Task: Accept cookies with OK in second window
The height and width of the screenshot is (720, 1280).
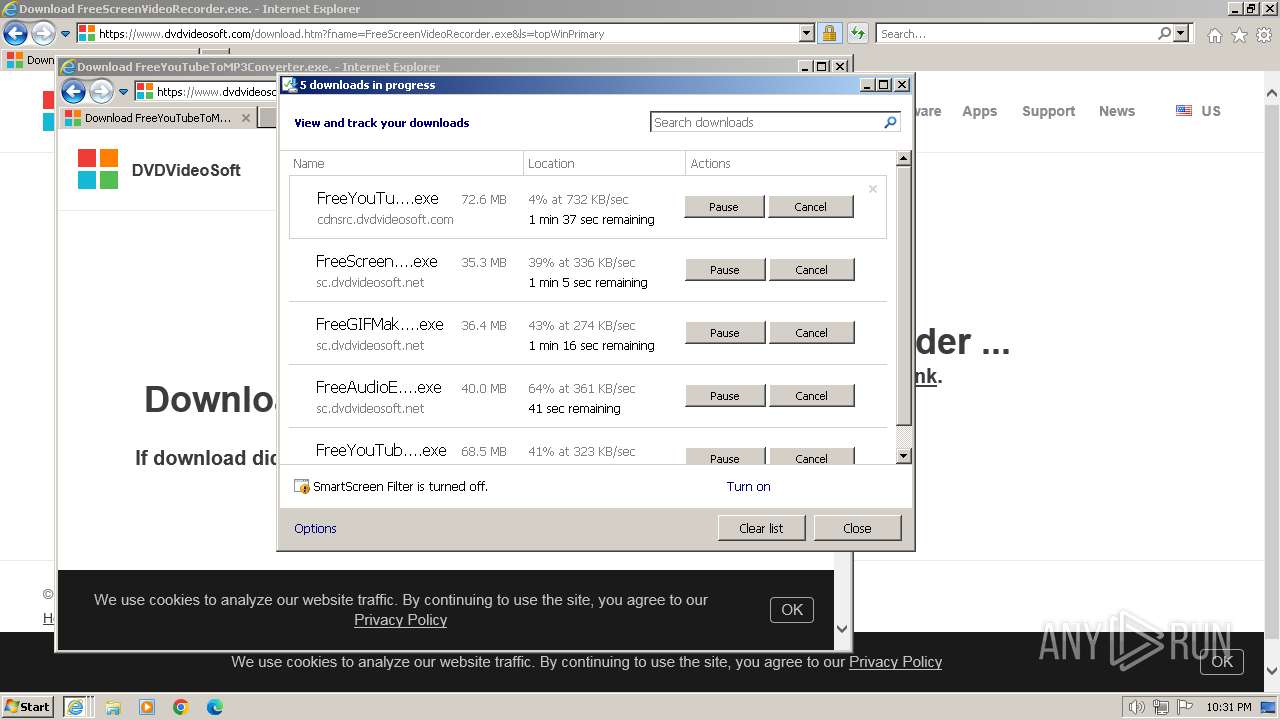Action: coord(792,610)
